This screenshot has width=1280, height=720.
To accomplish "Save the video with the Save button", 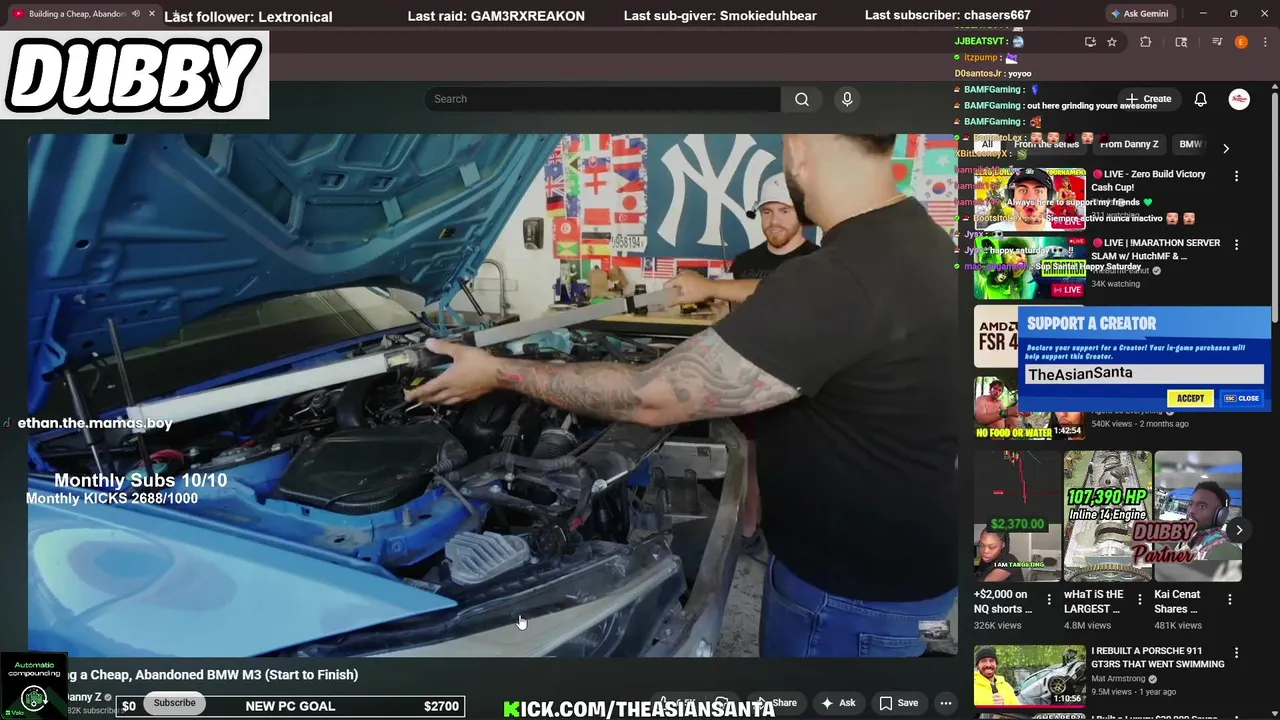I will pos(898,703).
